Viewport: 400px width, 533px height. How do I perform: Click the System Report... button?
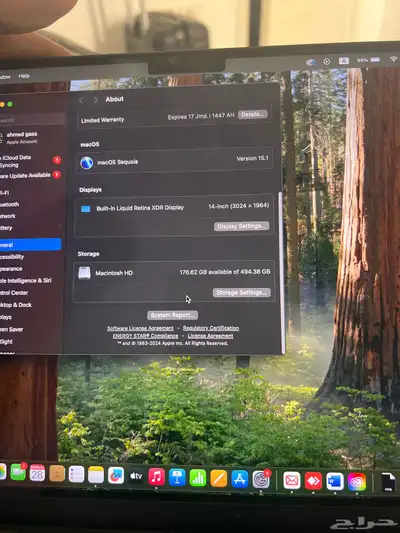coord(172,315)
